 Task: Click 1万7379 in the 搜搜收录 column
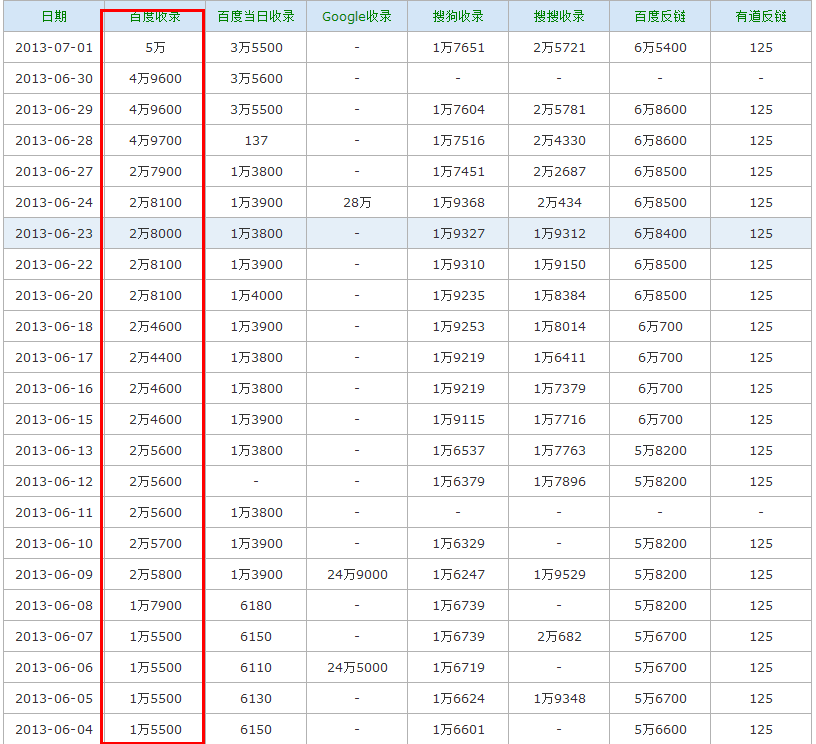click(x=559, y=389)
